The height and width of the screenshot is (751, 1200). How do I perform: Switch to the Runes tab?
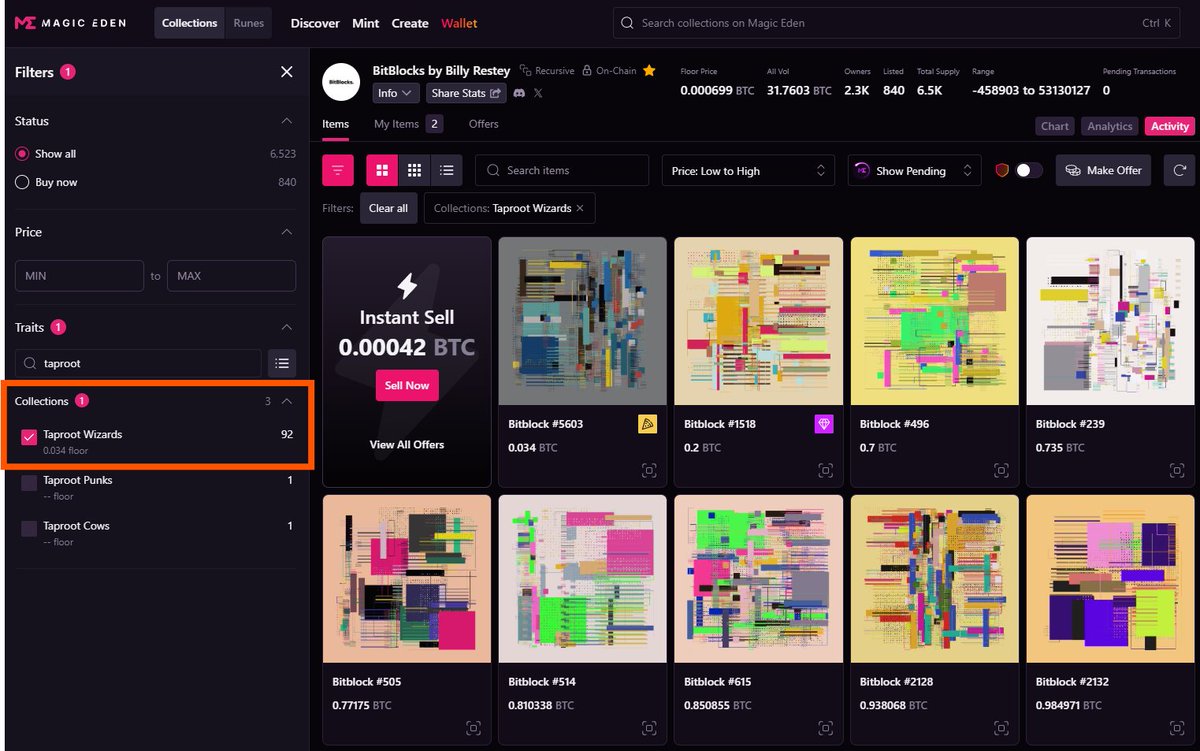click(x=249, y=23)
